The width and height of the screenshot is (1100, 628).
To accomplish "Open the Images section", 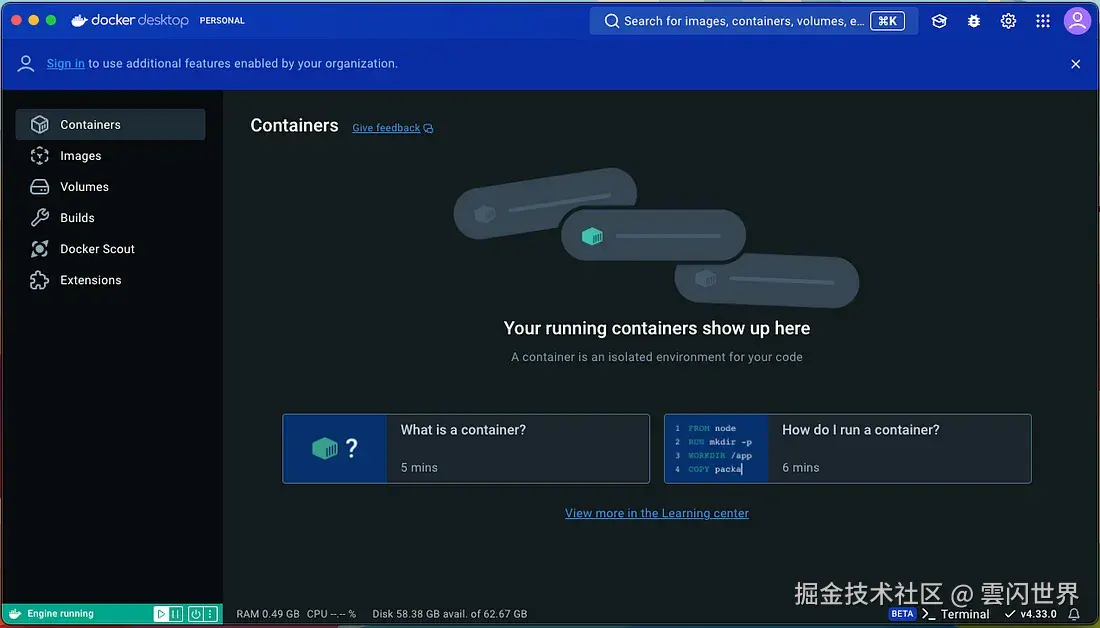I will 110,156.
